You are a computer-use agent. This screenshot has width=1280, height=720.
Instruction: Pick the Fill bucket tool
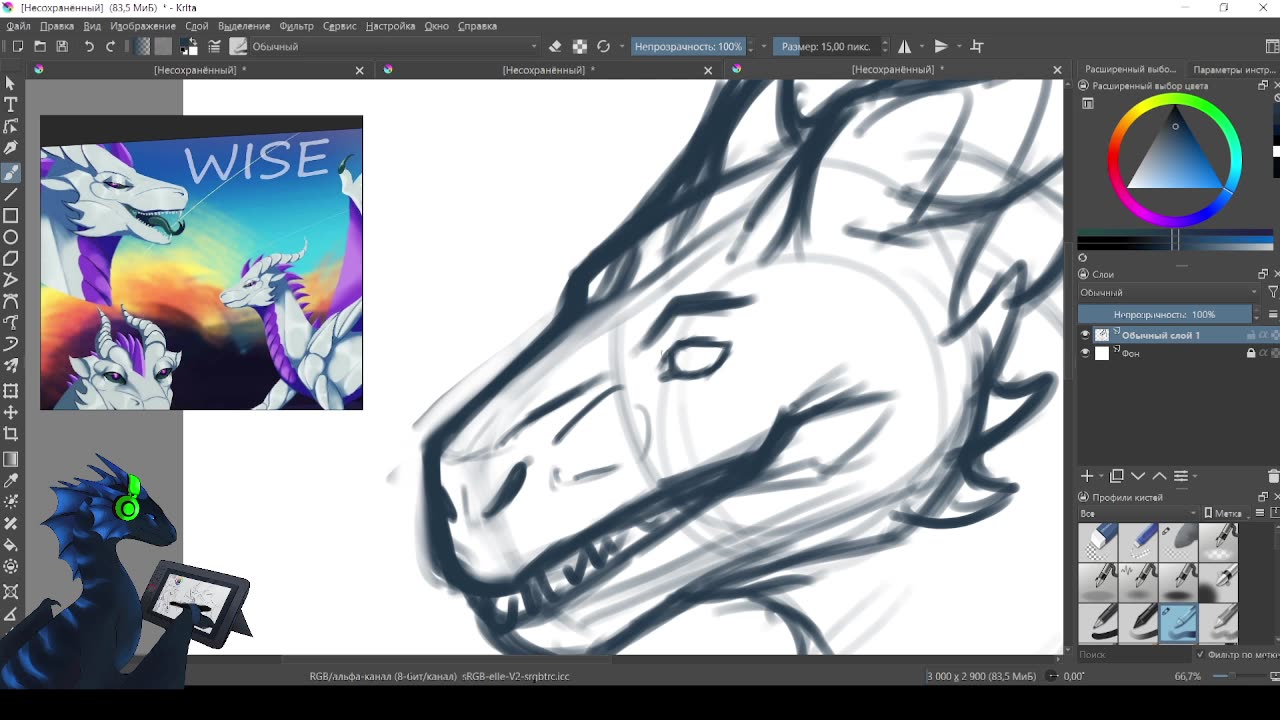click(x=11, y=545)
